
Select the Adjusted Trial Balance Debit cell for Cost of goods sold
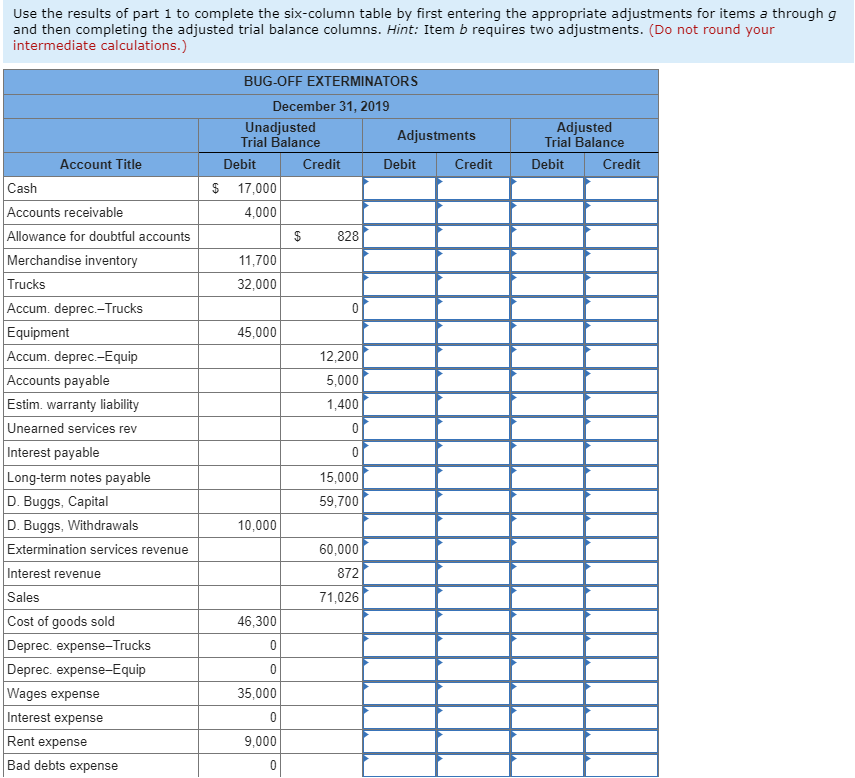pyautogui.click(x=548, y=621)
